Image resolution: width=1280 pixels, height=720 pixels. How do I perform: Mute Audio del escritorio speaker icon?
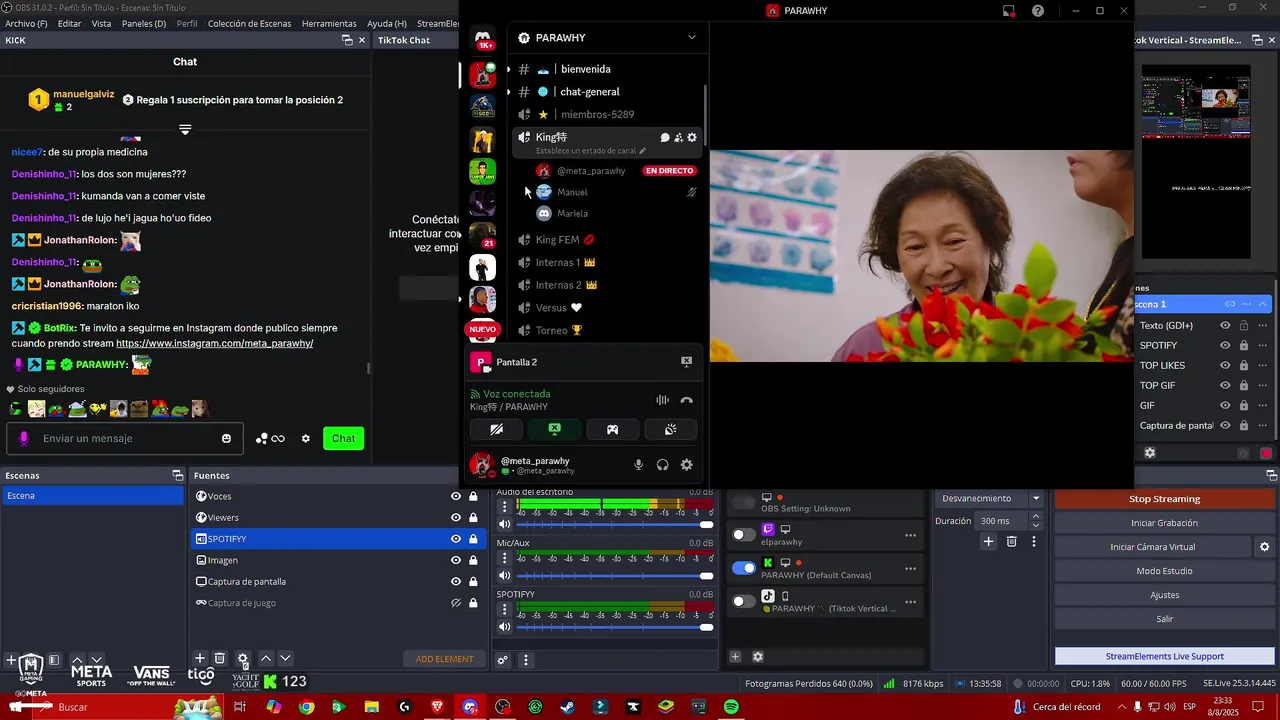tap(504, 524)
